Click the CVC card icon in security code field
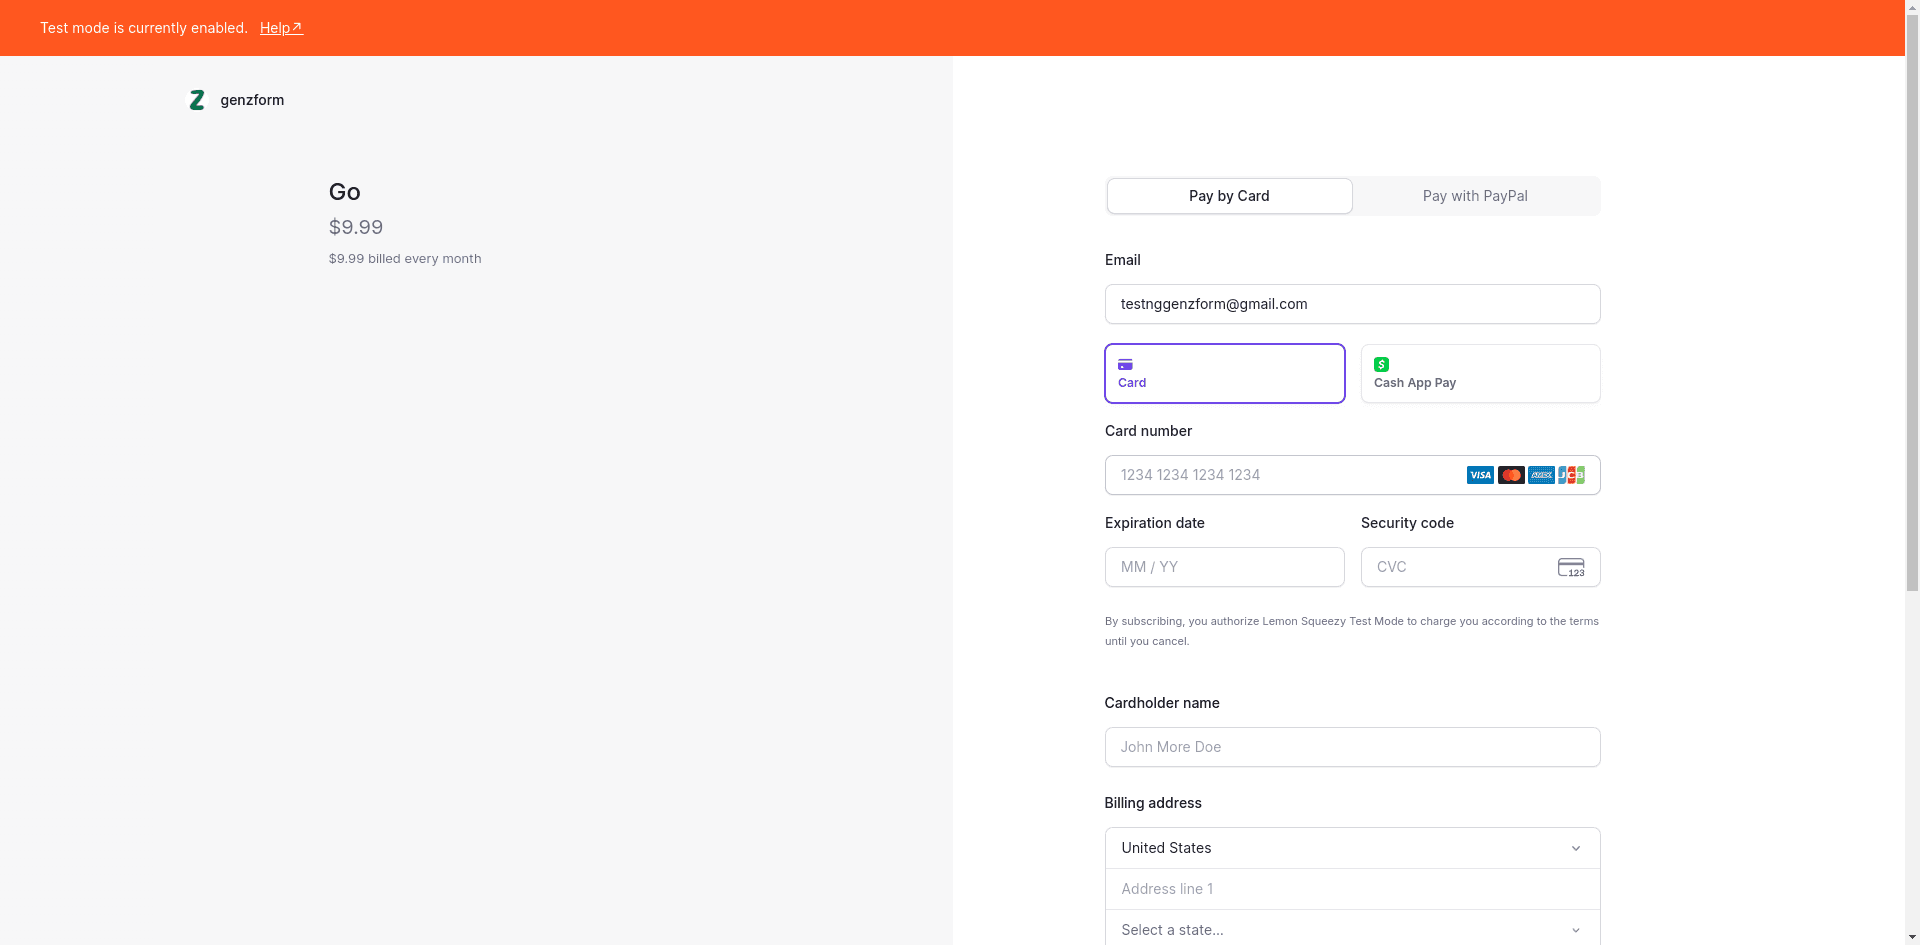The width and height of the screenshot is (1920, 945). pyautogui.click(x=1571, y=567)
